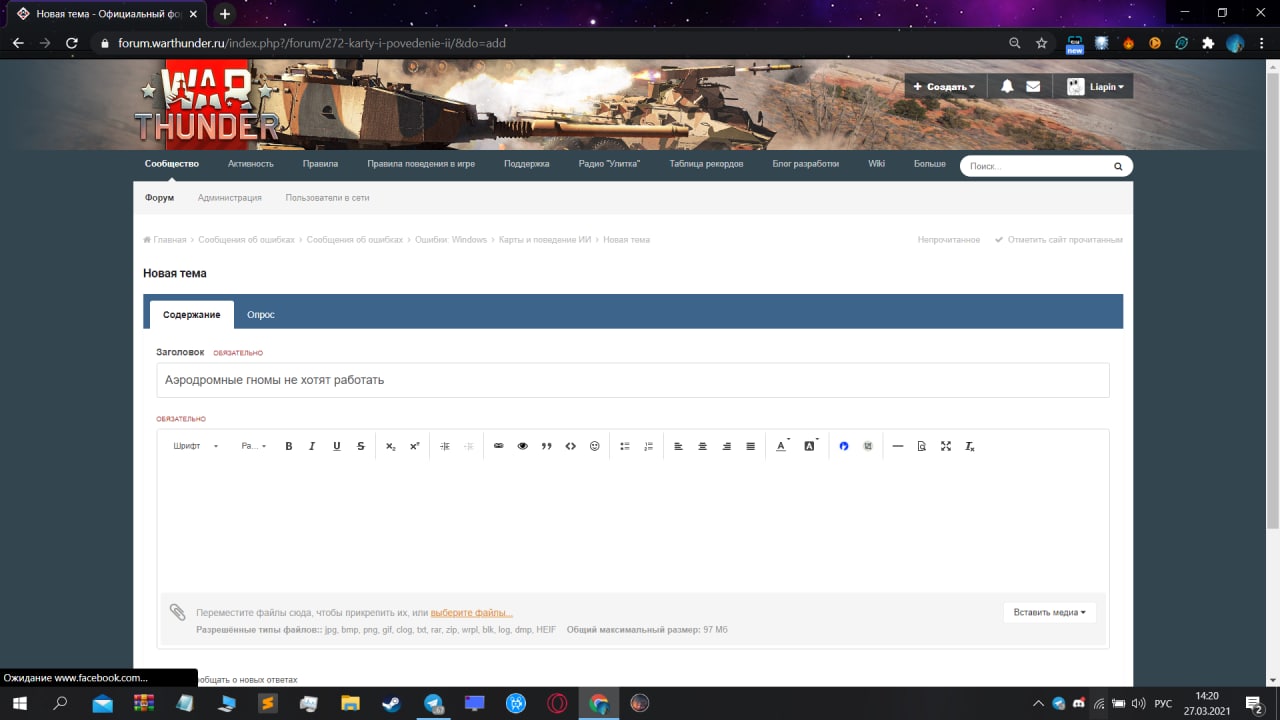The image size is (1280, 720).
Task: Open the Активность menu item
Action: 250,163
